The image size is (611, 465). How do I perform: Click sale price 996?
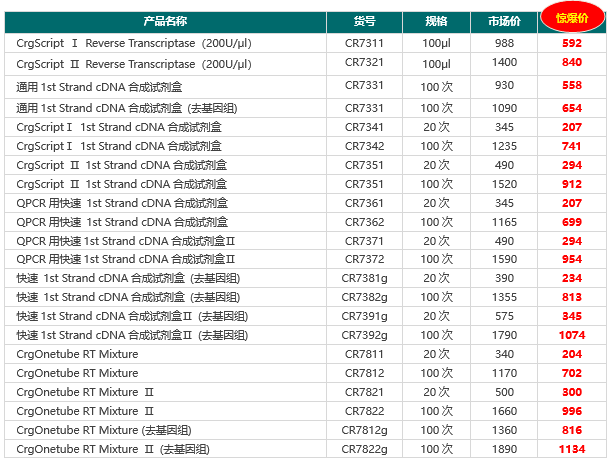[x=572, y=412]
